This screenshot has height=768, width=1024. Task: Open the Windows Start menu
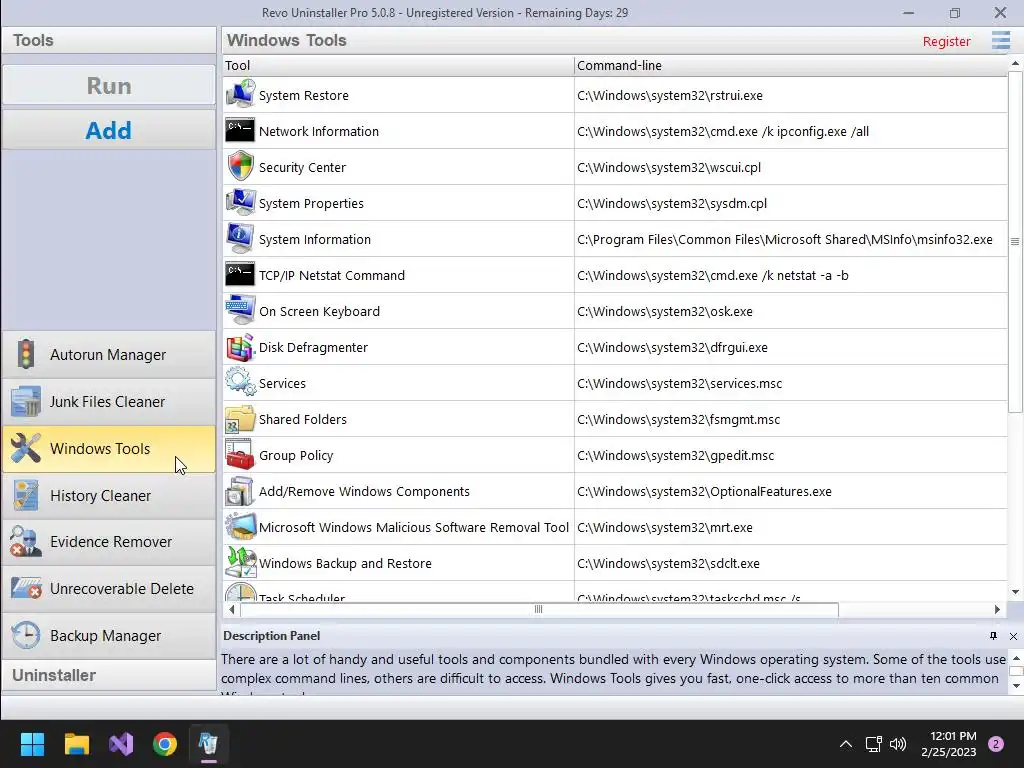pos(32,744)
